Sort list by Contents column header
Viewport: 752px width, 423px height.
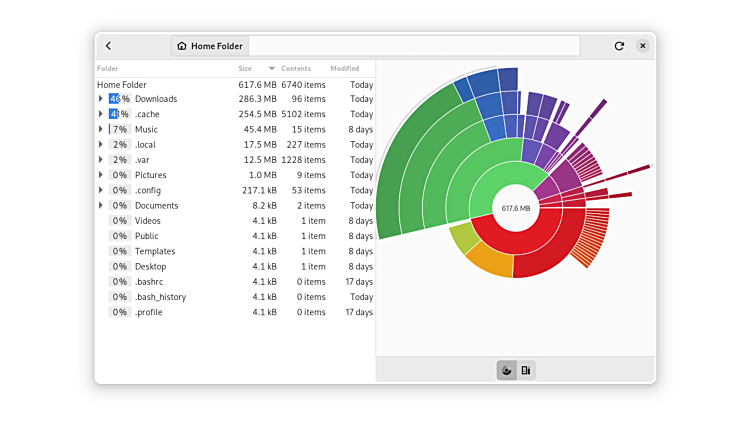click(x=296, y=68)
